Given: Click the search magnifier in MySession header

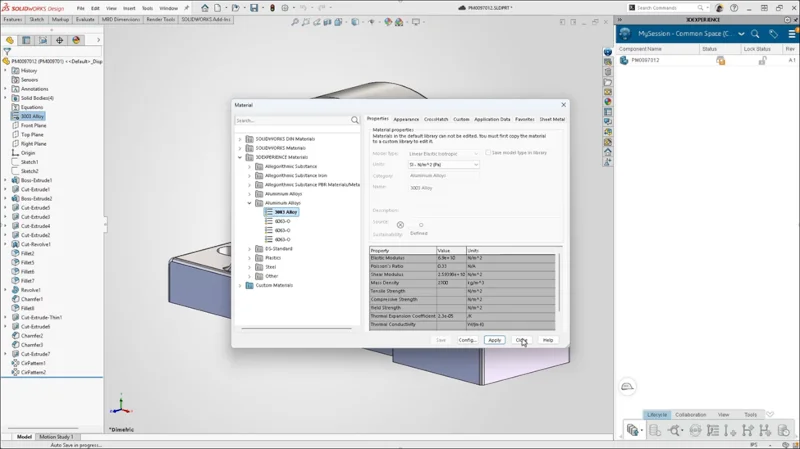Looking at the screenshot, I should [755, 34].
